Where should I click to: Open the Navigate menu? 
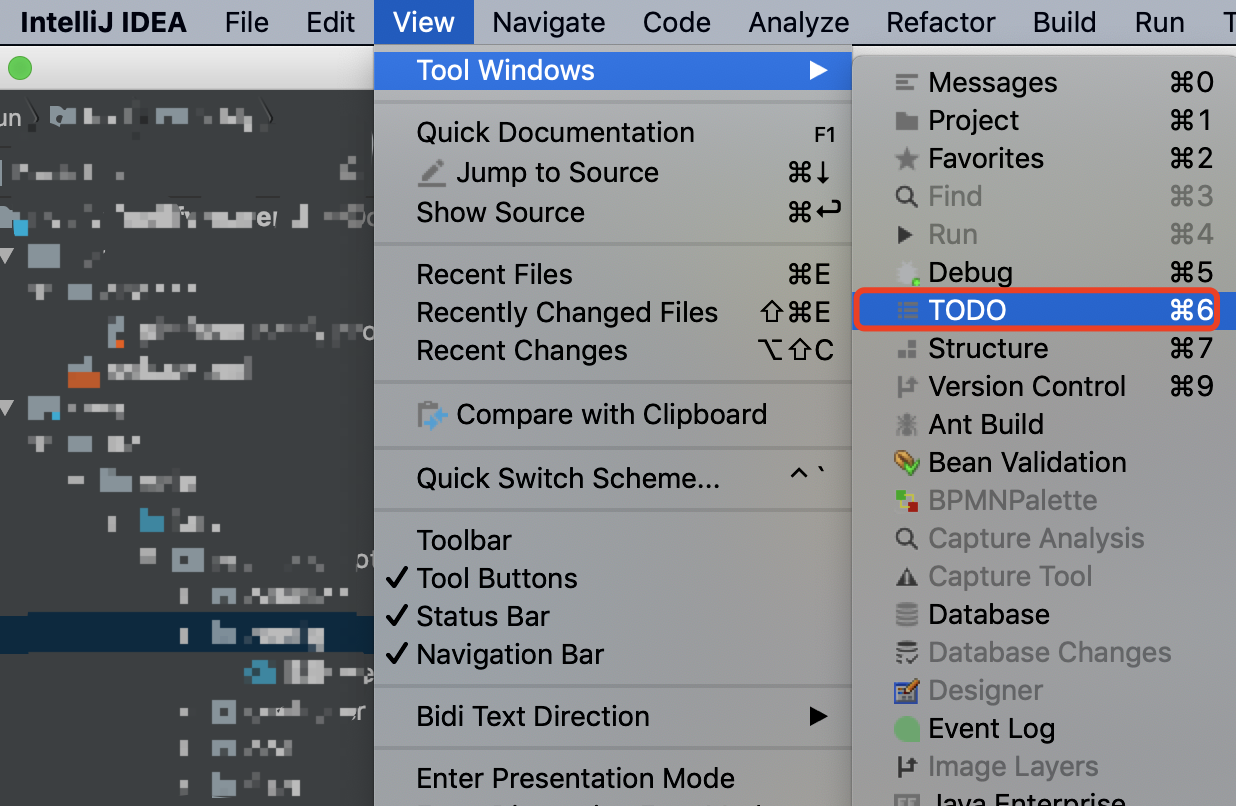(548, 22)
